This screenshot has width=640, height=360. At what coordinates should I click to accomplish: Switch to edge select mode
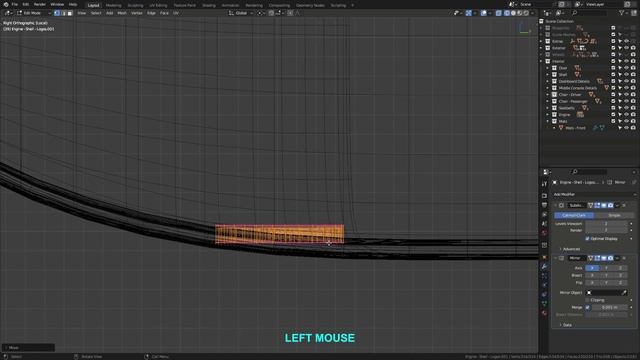63,13
